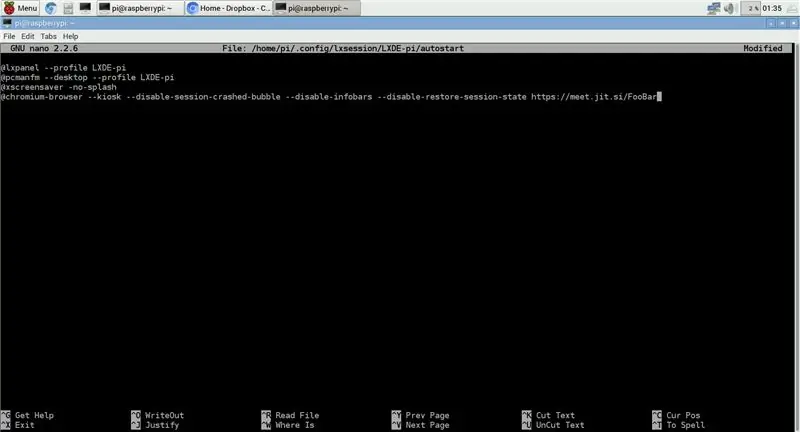Click the Cur Pos shortcut label

683,415
